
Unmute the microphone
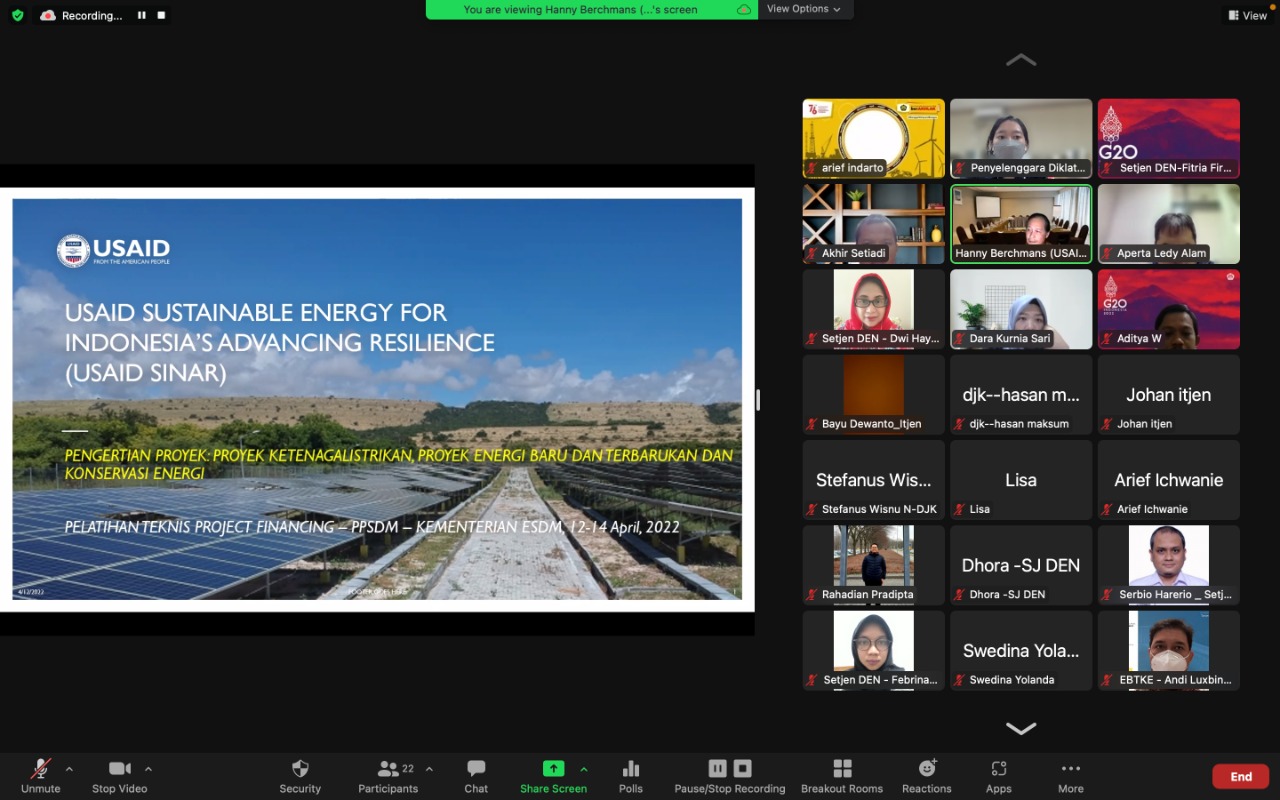(x=40, y=775)
